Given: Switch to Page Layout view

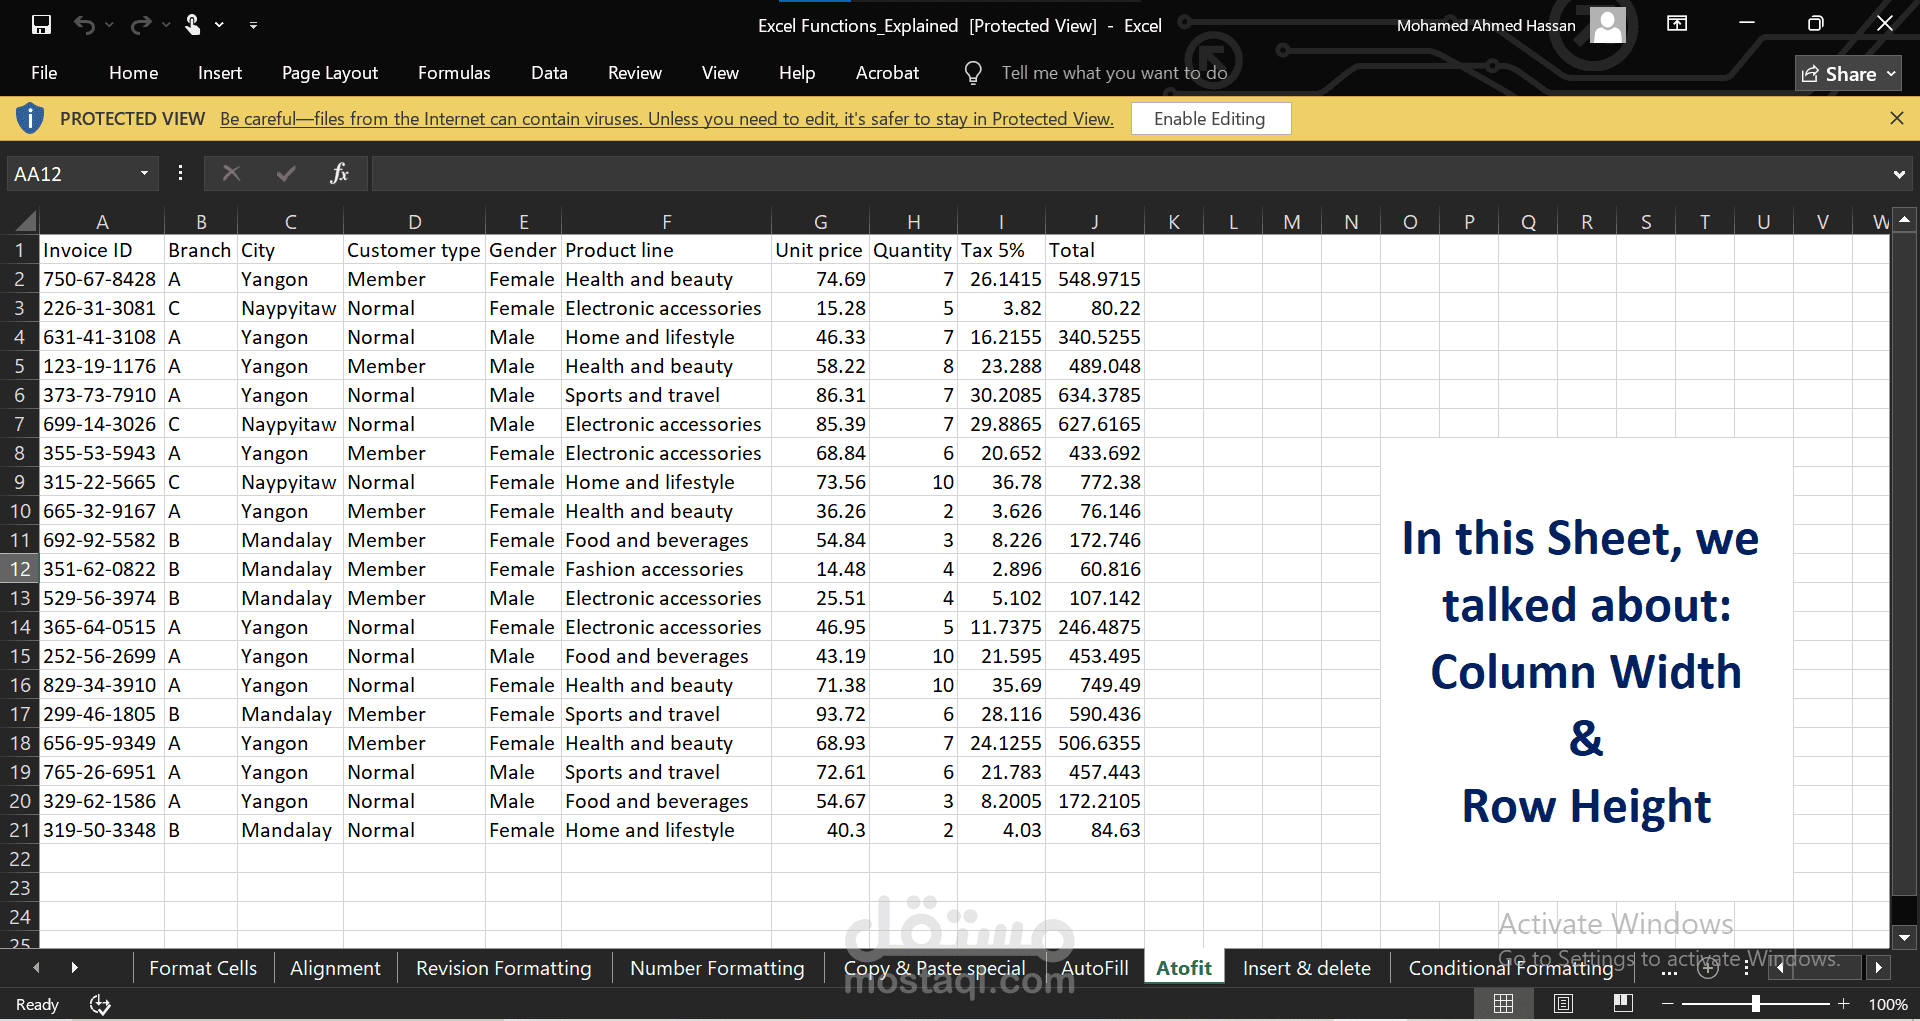Looking at the screenshot, I should click(1564, 1004).
